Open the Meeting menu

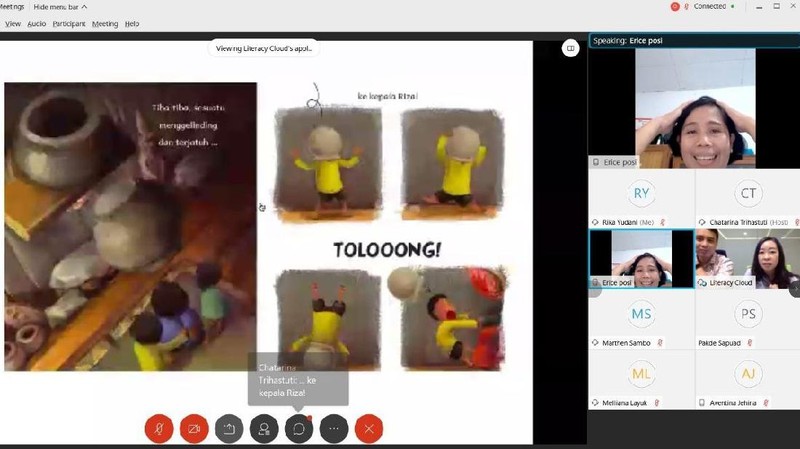click(x=105, y=23)
